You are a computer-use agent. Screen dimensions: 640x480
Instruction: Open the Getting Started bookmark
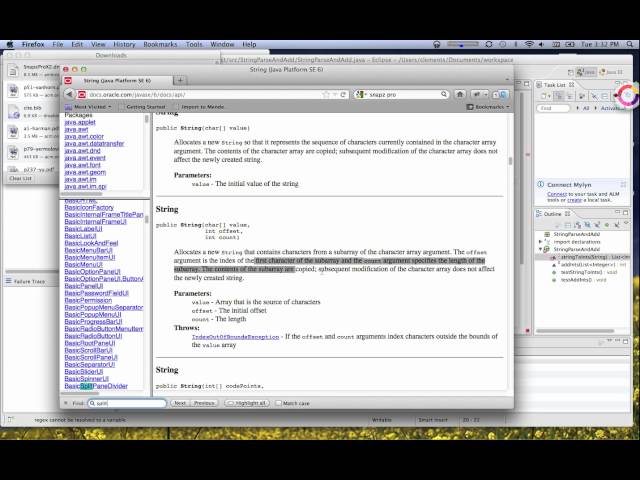pos(145,107)
